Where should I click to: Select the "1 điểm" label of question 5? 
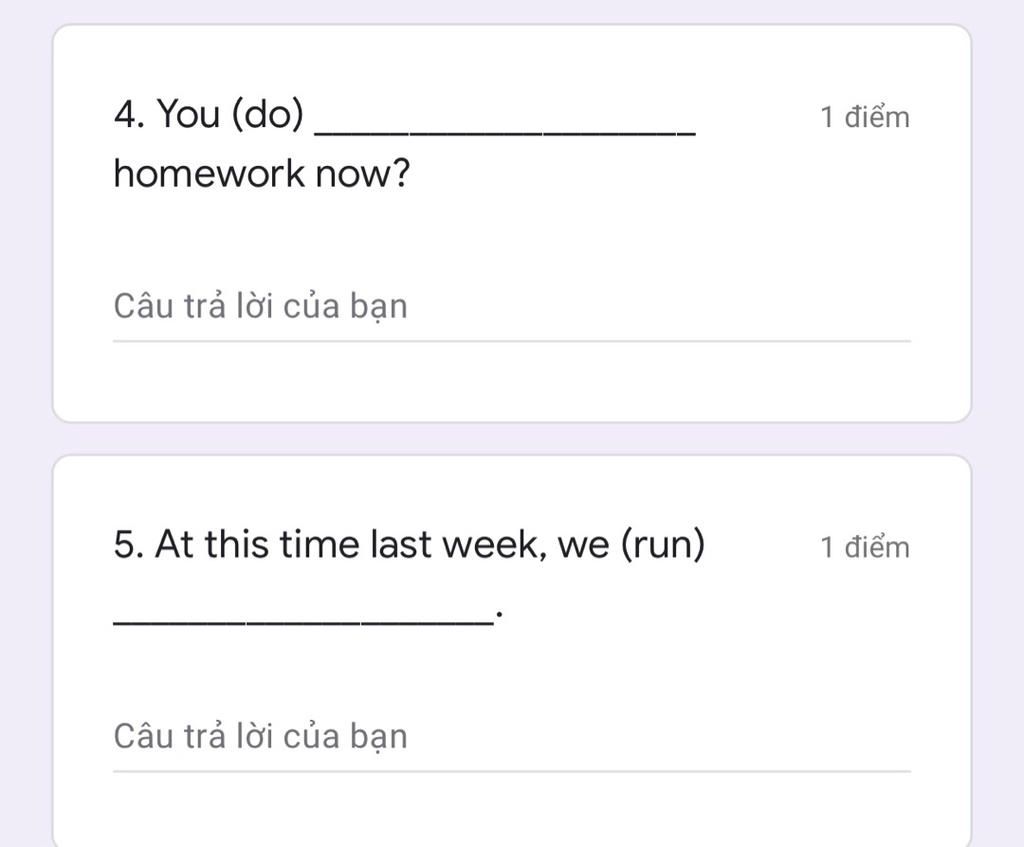tap(865, 547)
